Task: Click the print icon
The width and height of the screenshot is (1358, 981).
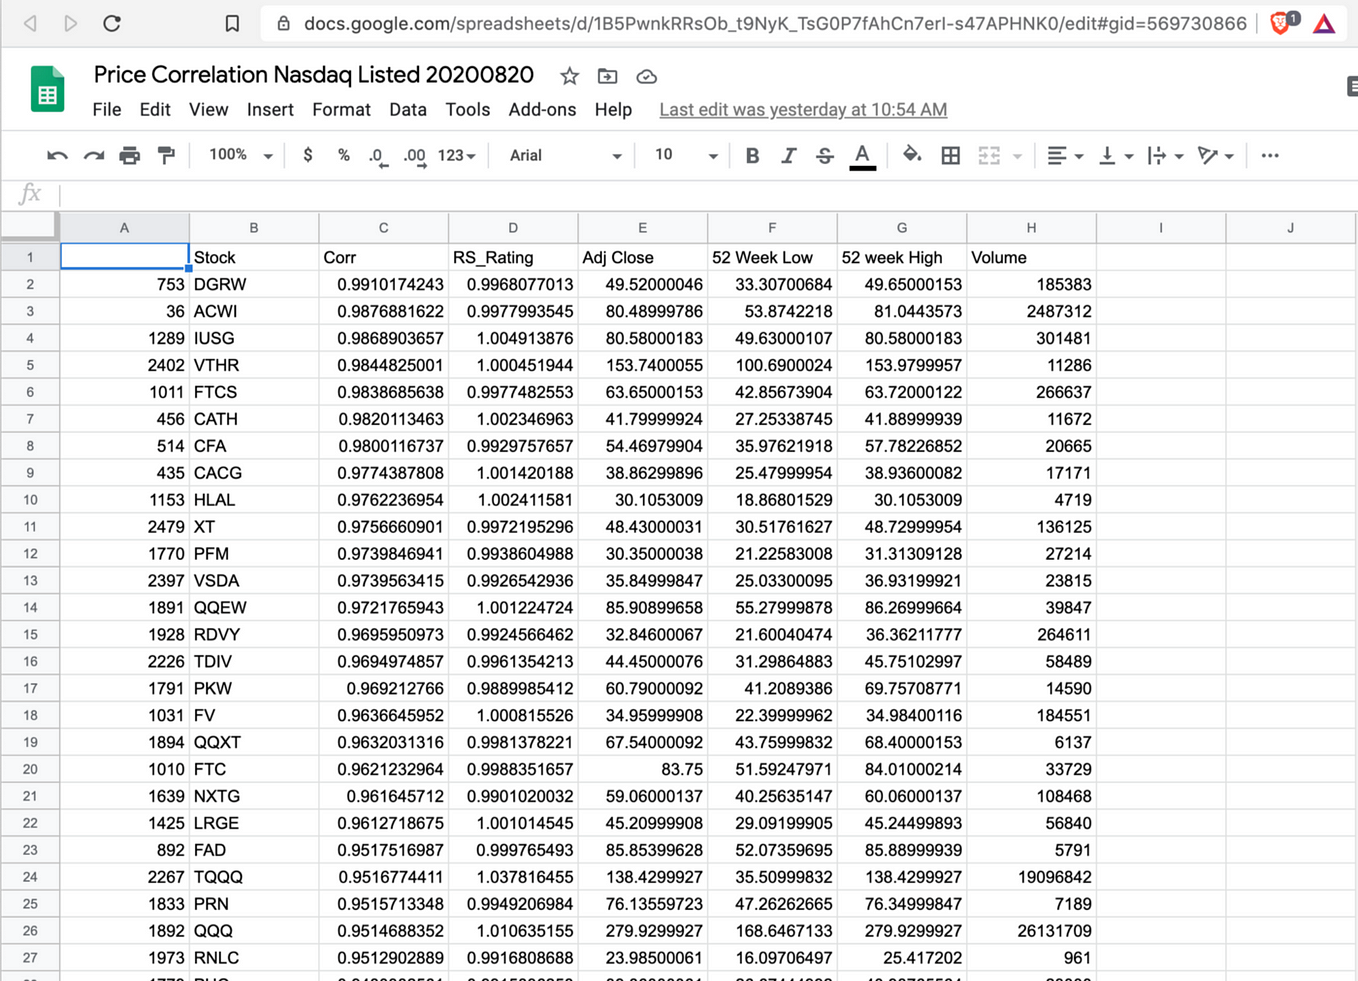Action: pos(130,155)
